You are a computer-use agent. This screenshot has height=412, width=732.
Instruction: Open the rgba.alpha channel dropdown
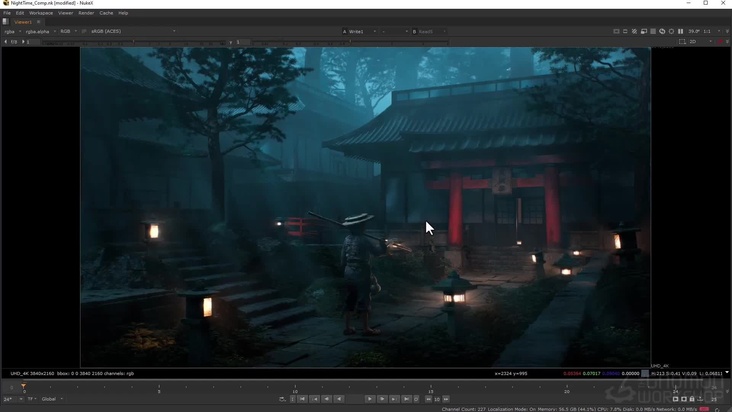click(40, 31)
